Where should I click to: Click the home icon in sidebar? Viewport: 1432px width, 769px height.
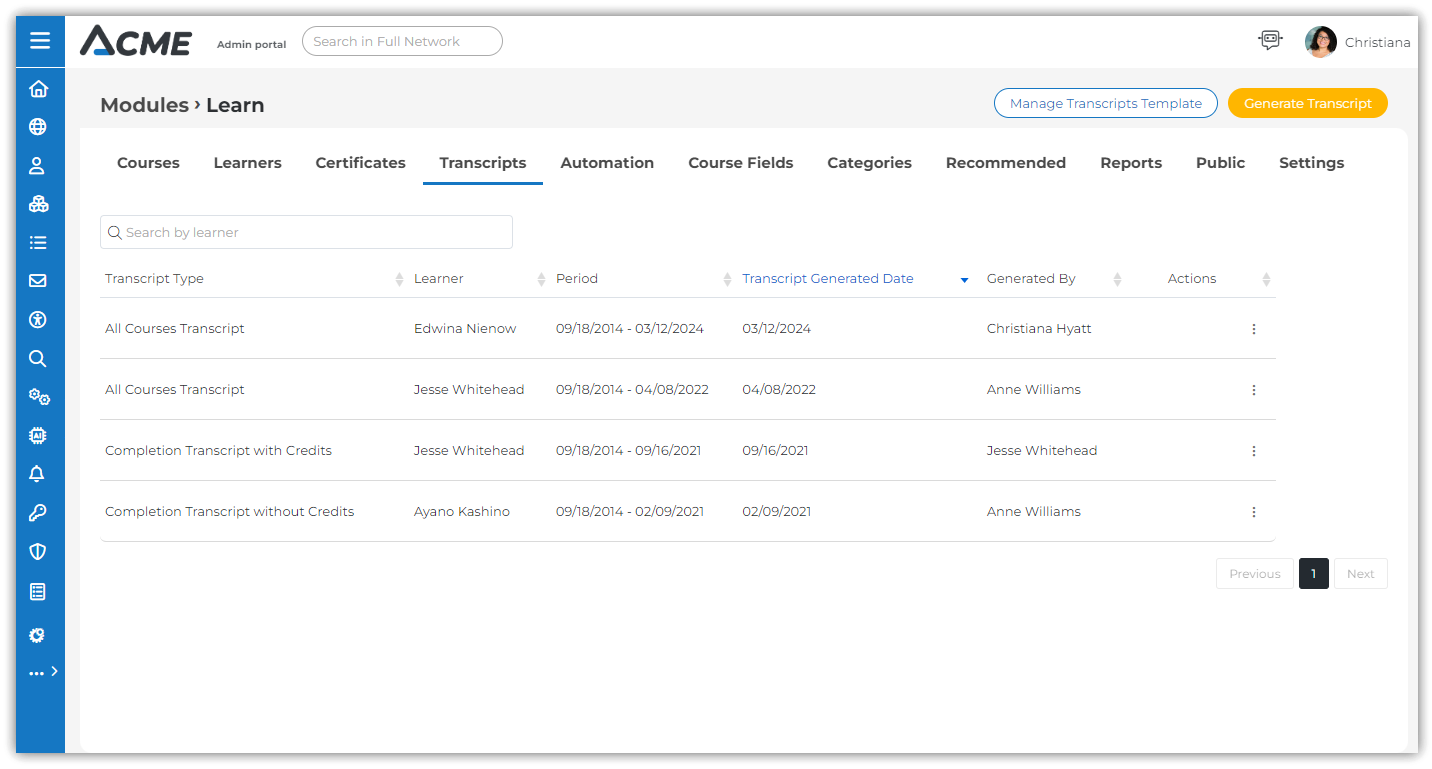click(38, 89)
